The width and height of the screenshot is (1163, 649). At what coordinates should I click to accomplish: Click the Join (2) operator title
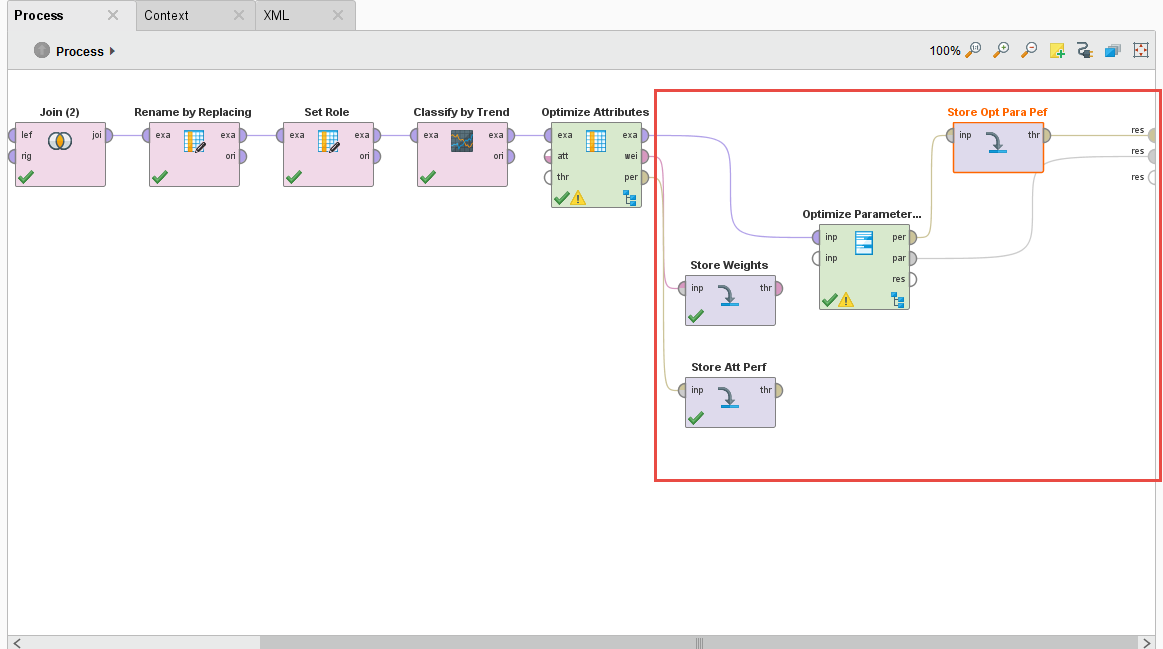coord(59,112)
